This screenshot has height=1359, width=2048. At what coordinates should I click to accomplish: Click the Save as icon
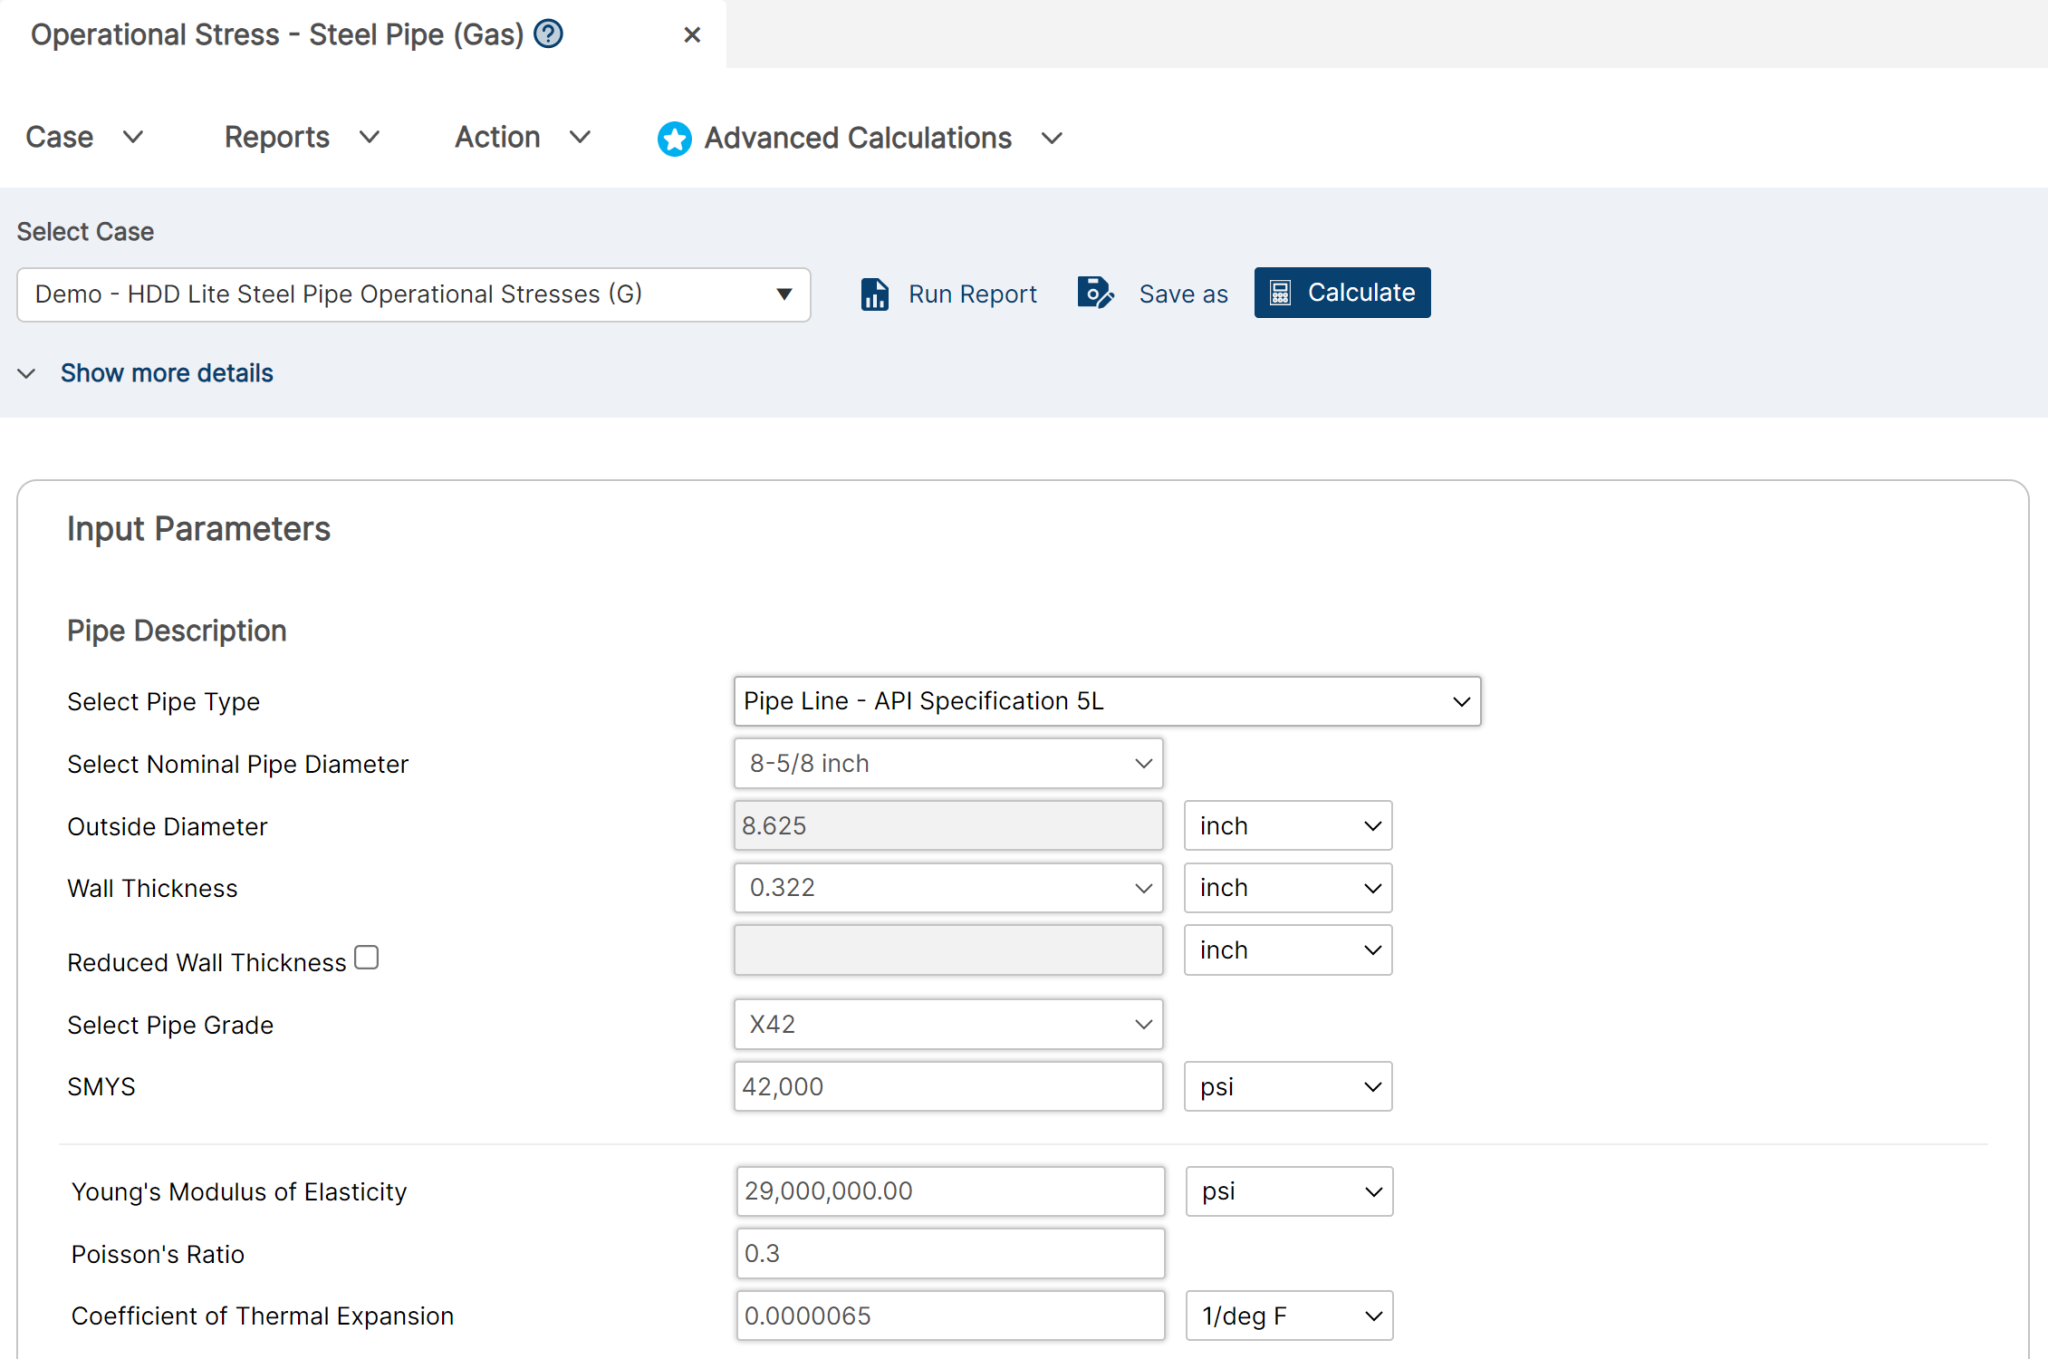click(1096, 293)
